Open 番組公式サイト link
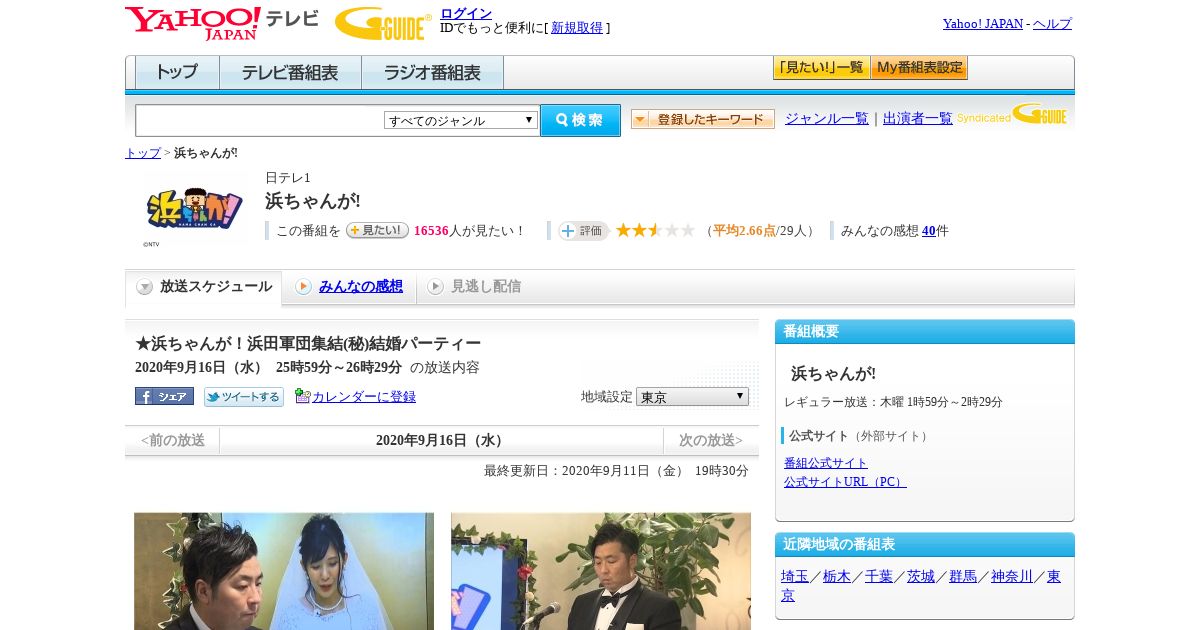This screenshot has width=1200, height=630. (x=826, y=463)
